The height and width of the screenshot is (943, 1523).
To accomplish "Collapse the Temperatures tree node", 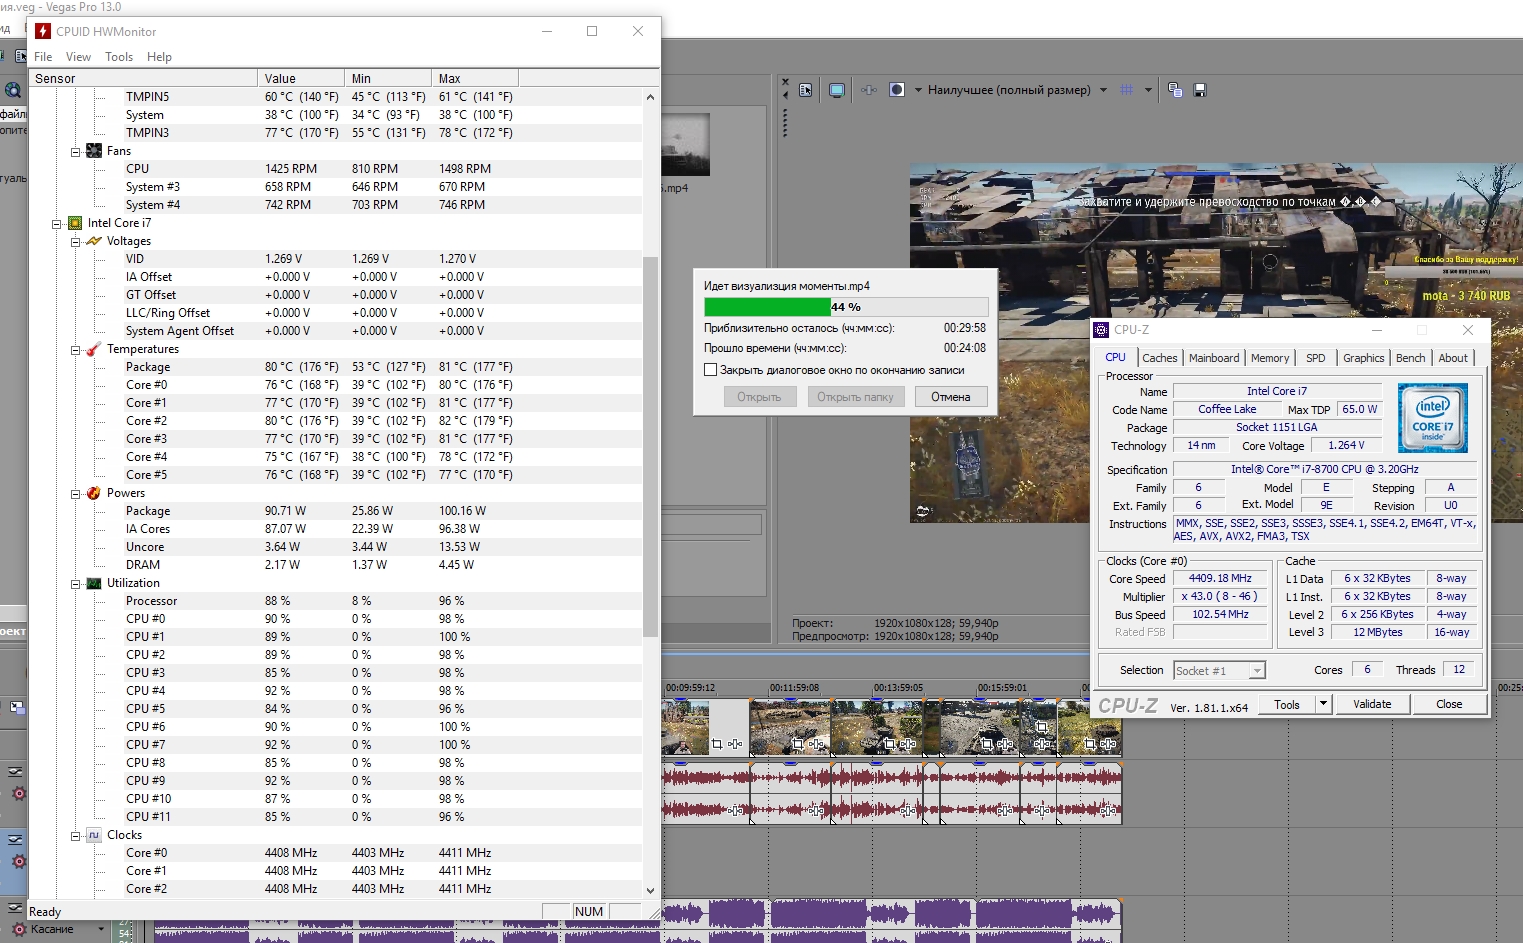I will (x=76, y=350).
